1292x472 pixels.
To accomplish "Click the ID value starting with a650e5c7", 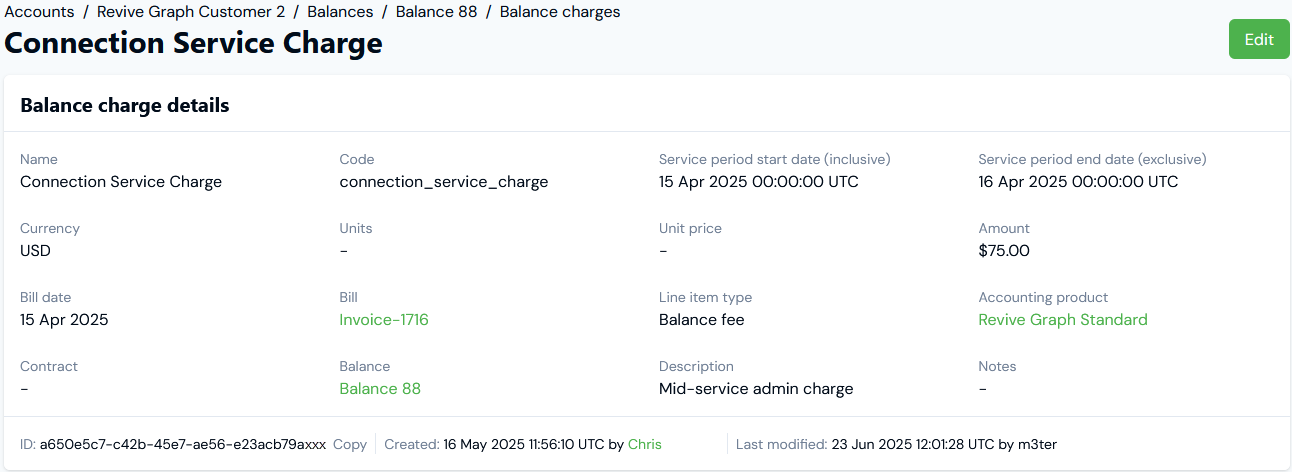I will click(183, 444).
